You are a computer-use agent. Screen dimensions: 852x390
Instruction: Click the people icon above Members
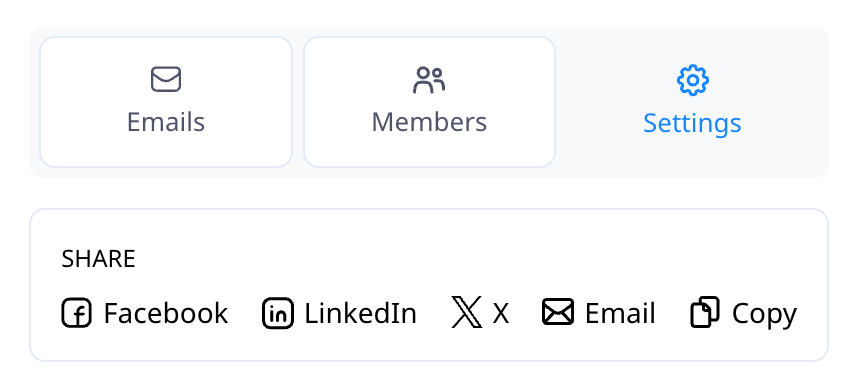click(429, 80)
